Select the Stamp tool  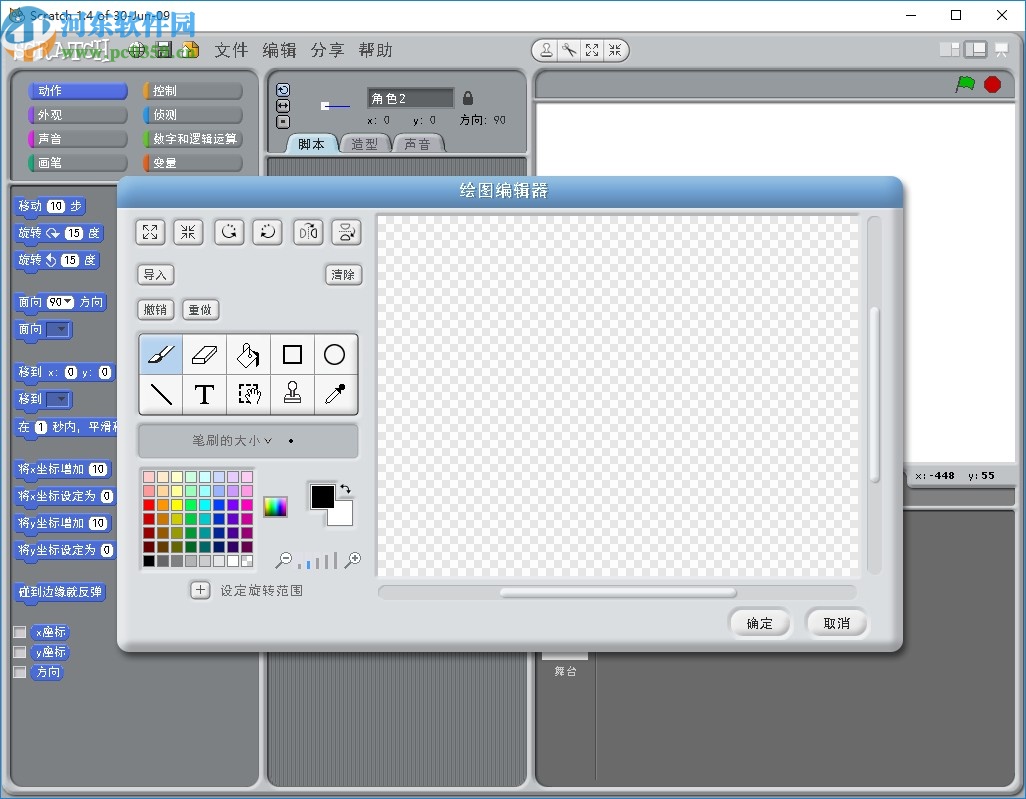pyautogui.click(x=292, y=394)
